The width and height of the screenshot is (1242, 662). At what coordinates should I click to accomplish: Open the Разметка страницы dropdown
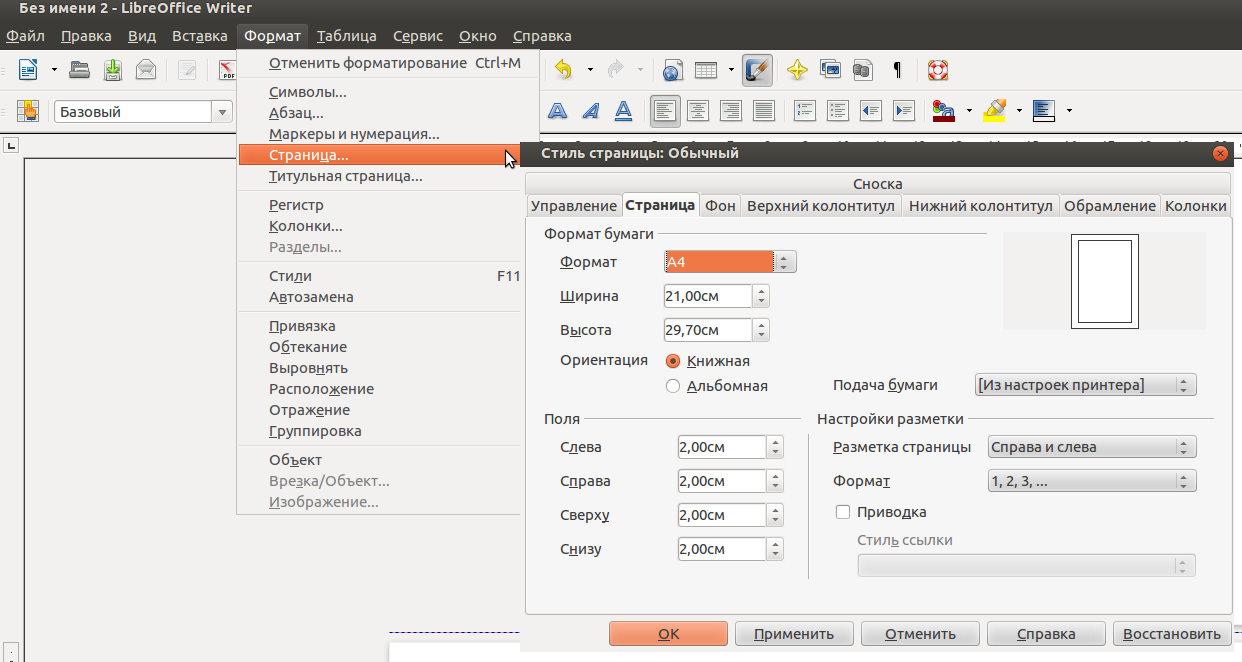coord(1091,447)
